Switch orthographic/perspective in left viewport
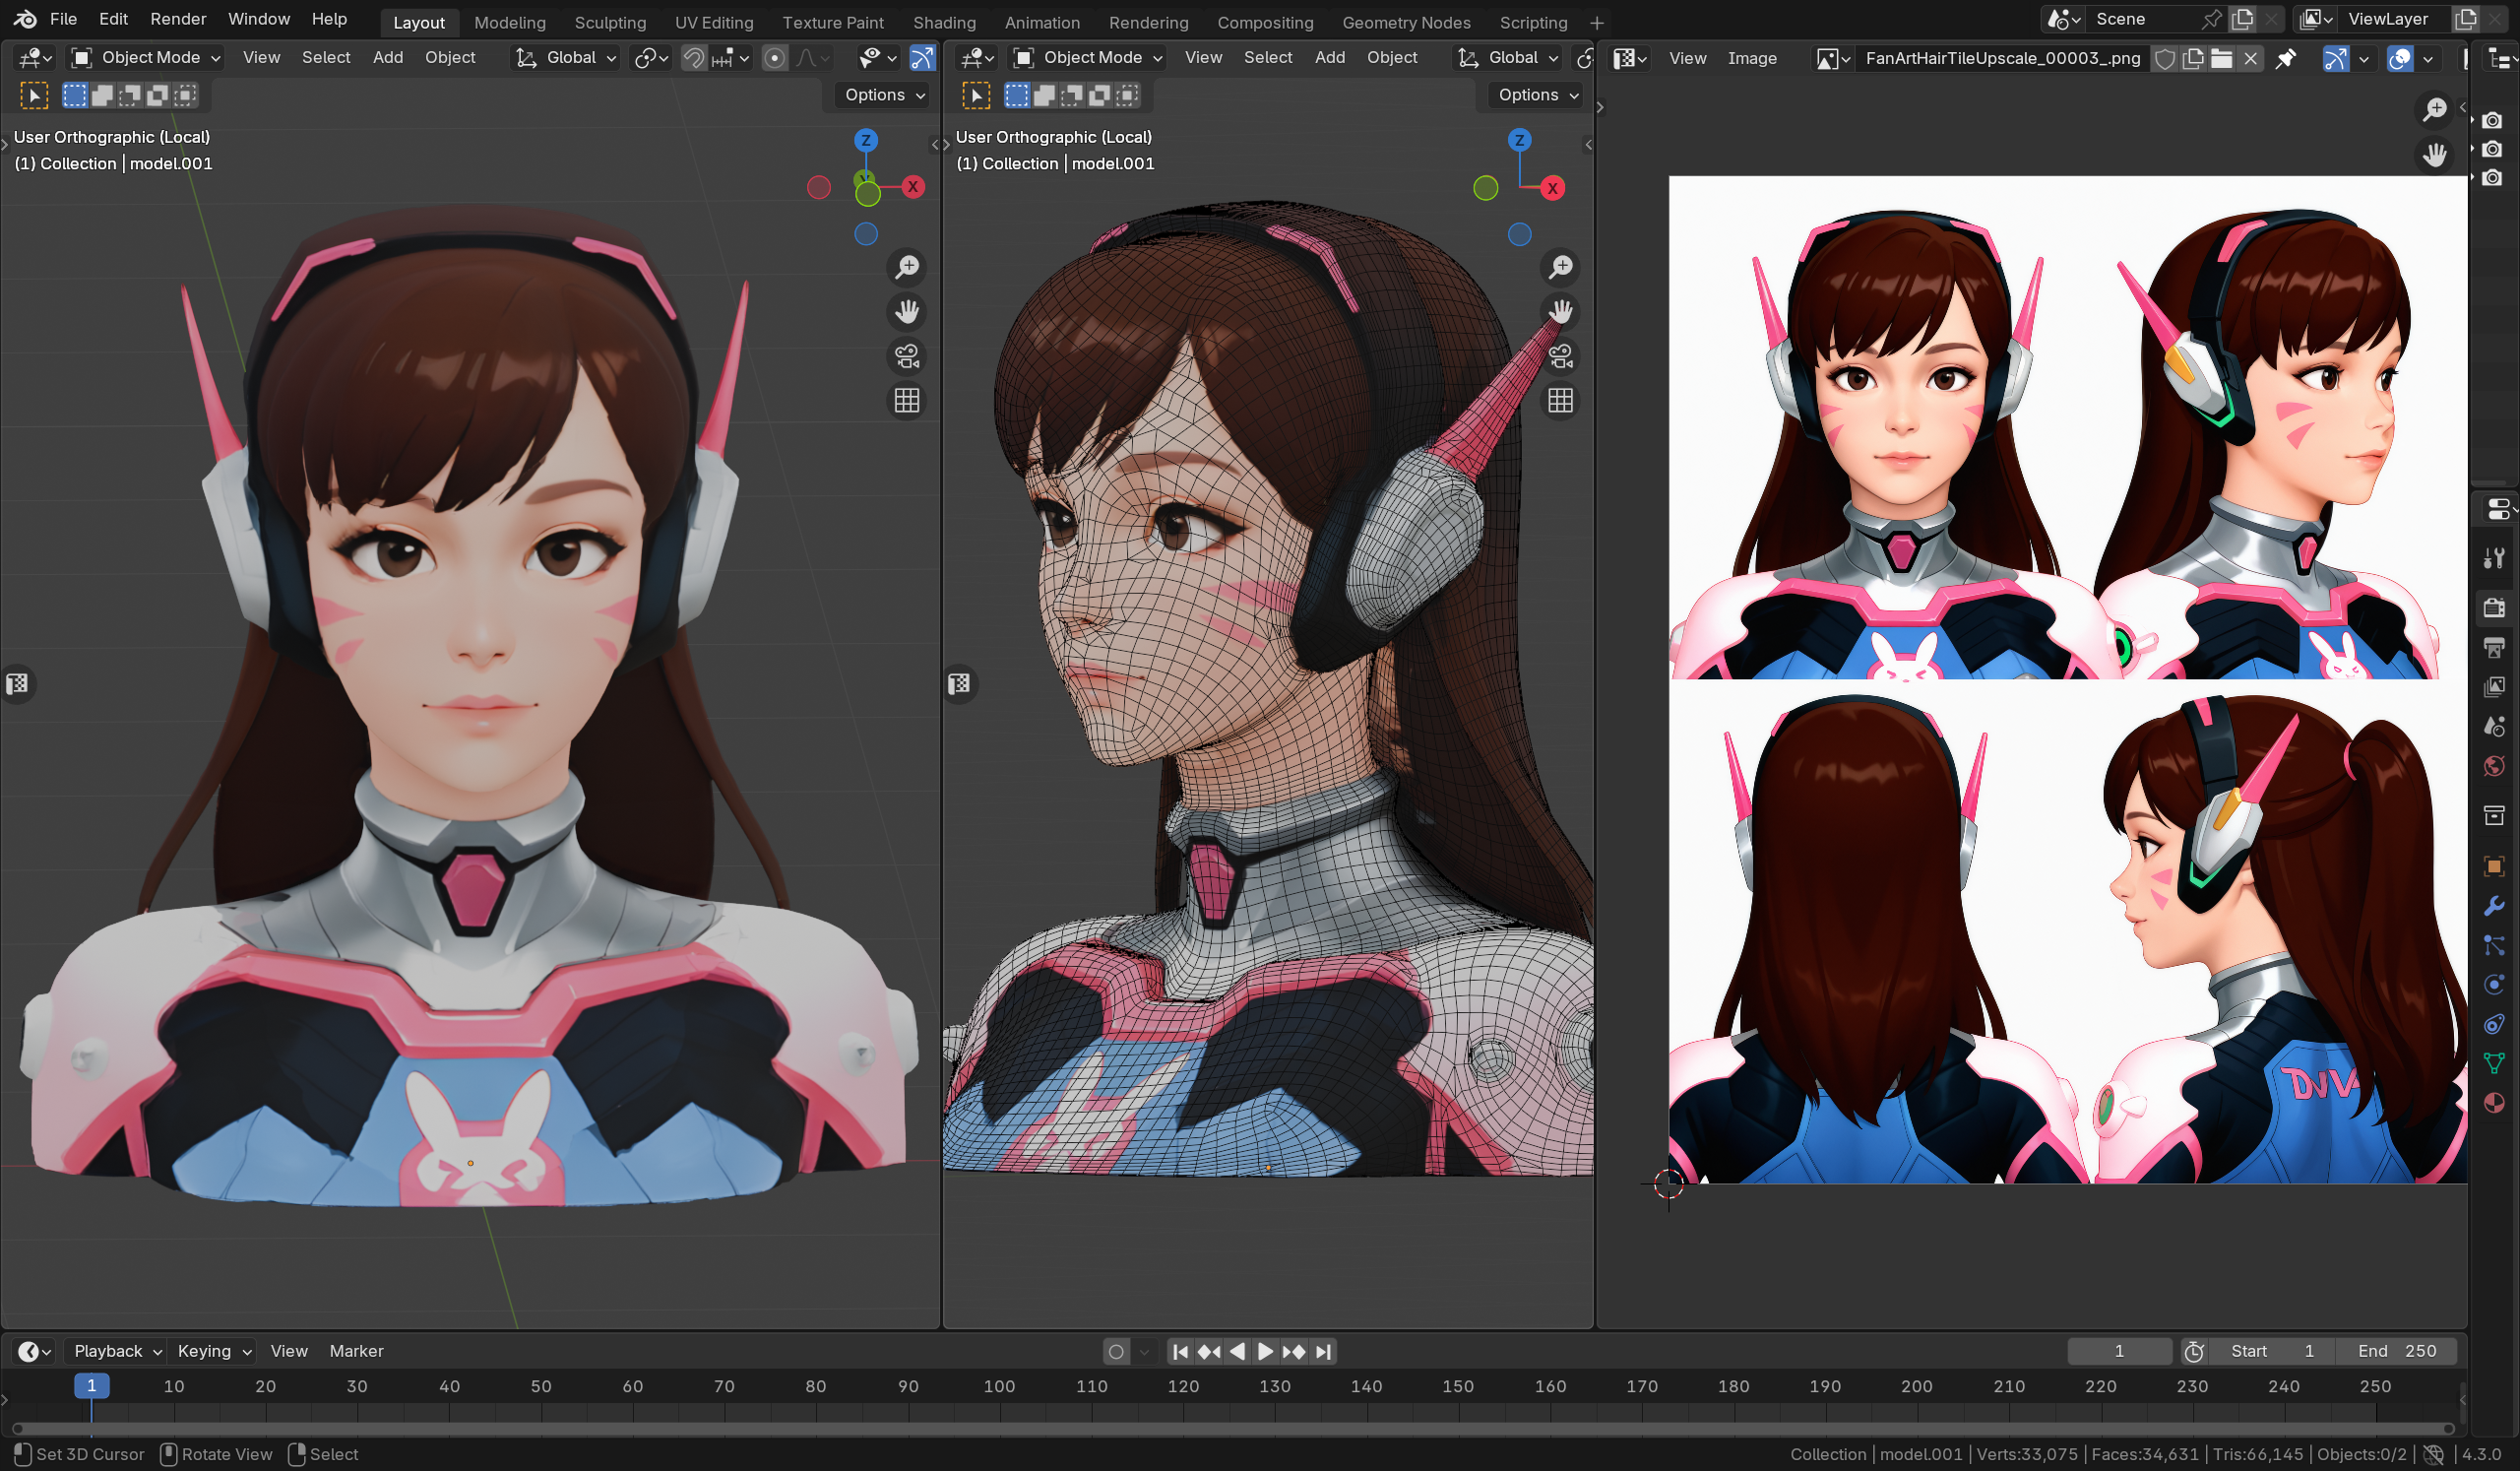 [907, 401]
